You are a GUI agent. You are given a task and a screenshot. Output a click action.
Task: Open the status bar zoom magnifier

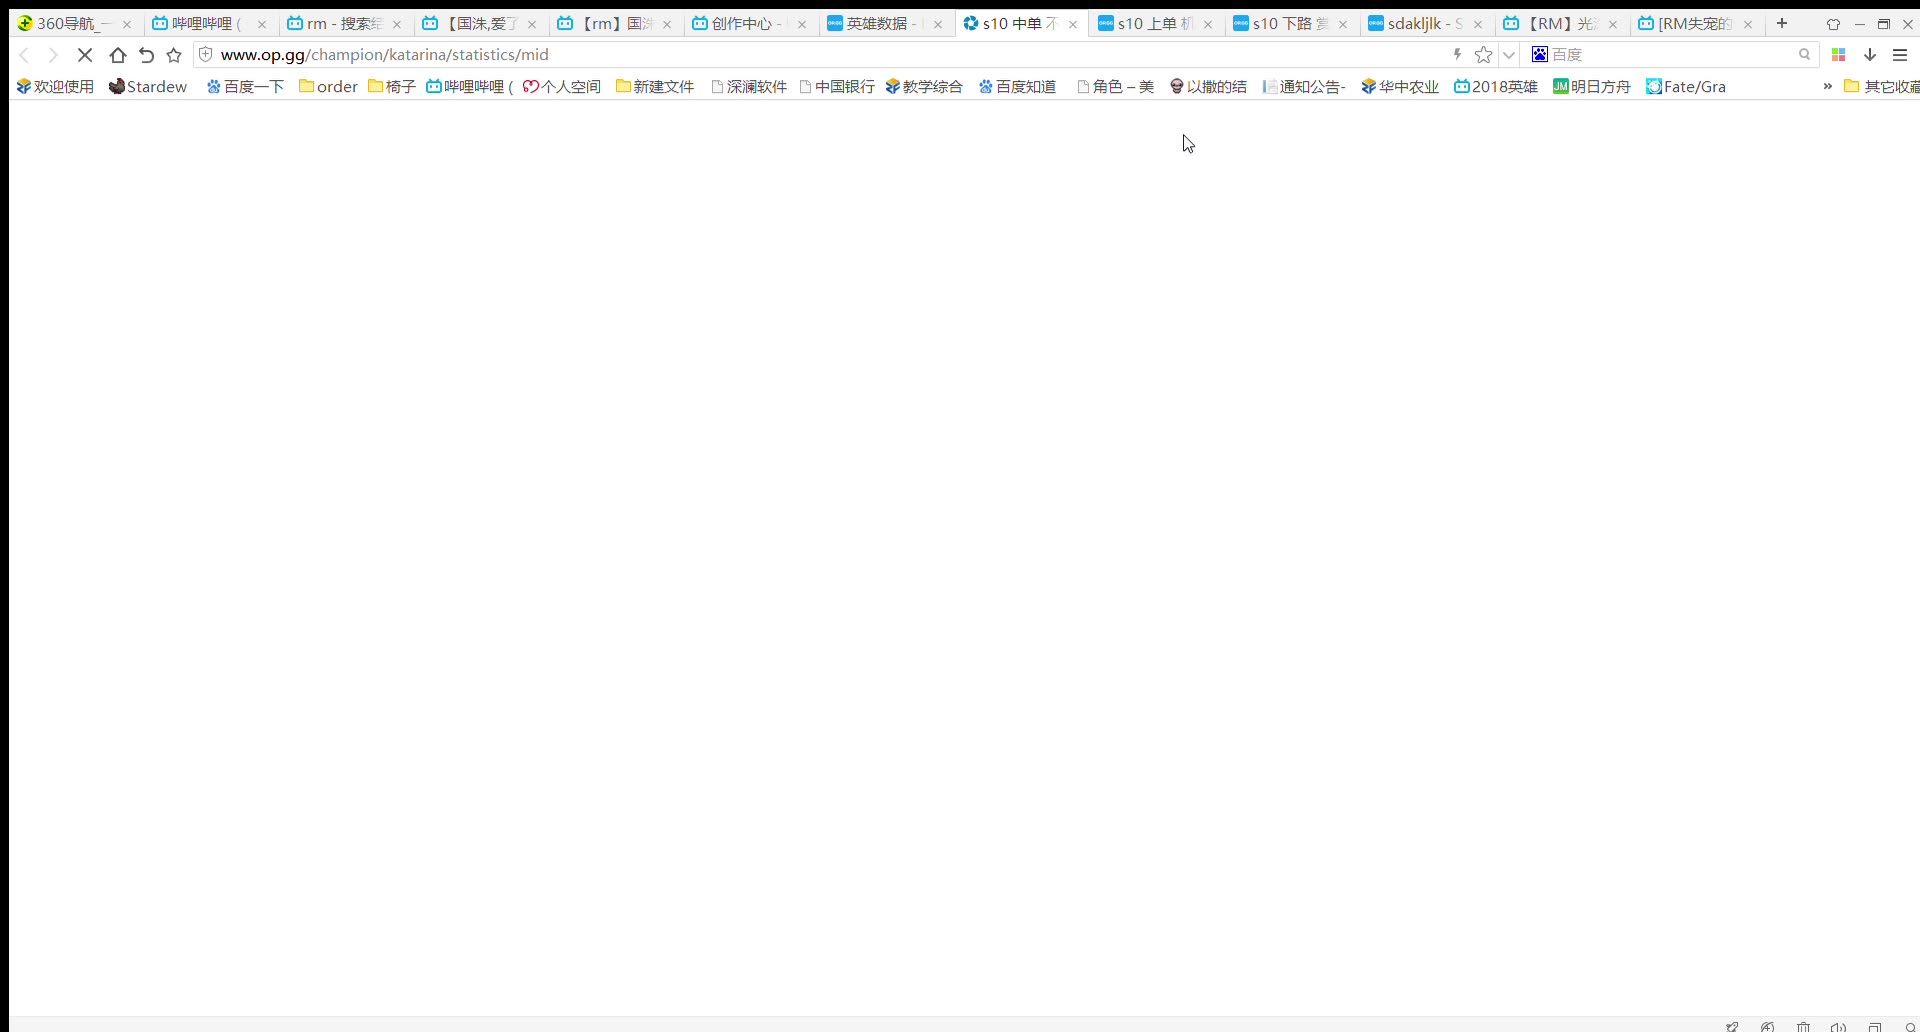[x=1910, y=1026]
